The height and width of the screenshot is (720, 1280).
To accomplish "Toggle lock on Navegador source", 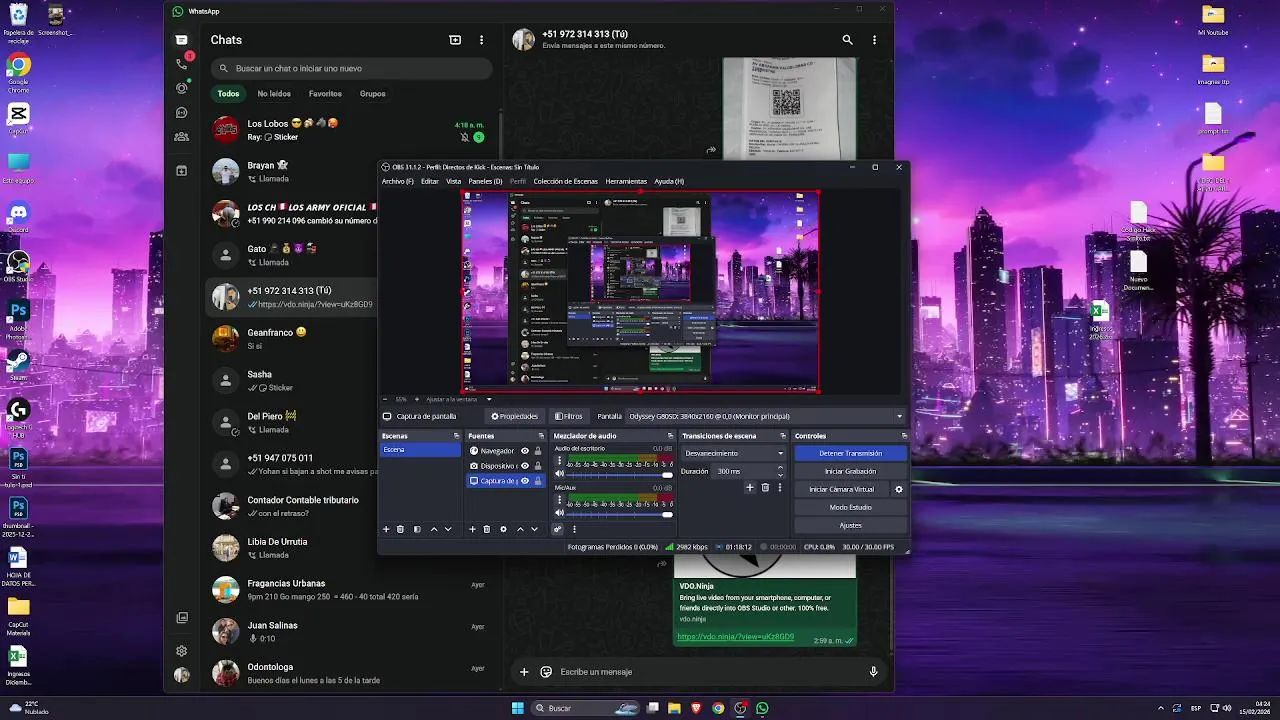I will click(538, 451).
